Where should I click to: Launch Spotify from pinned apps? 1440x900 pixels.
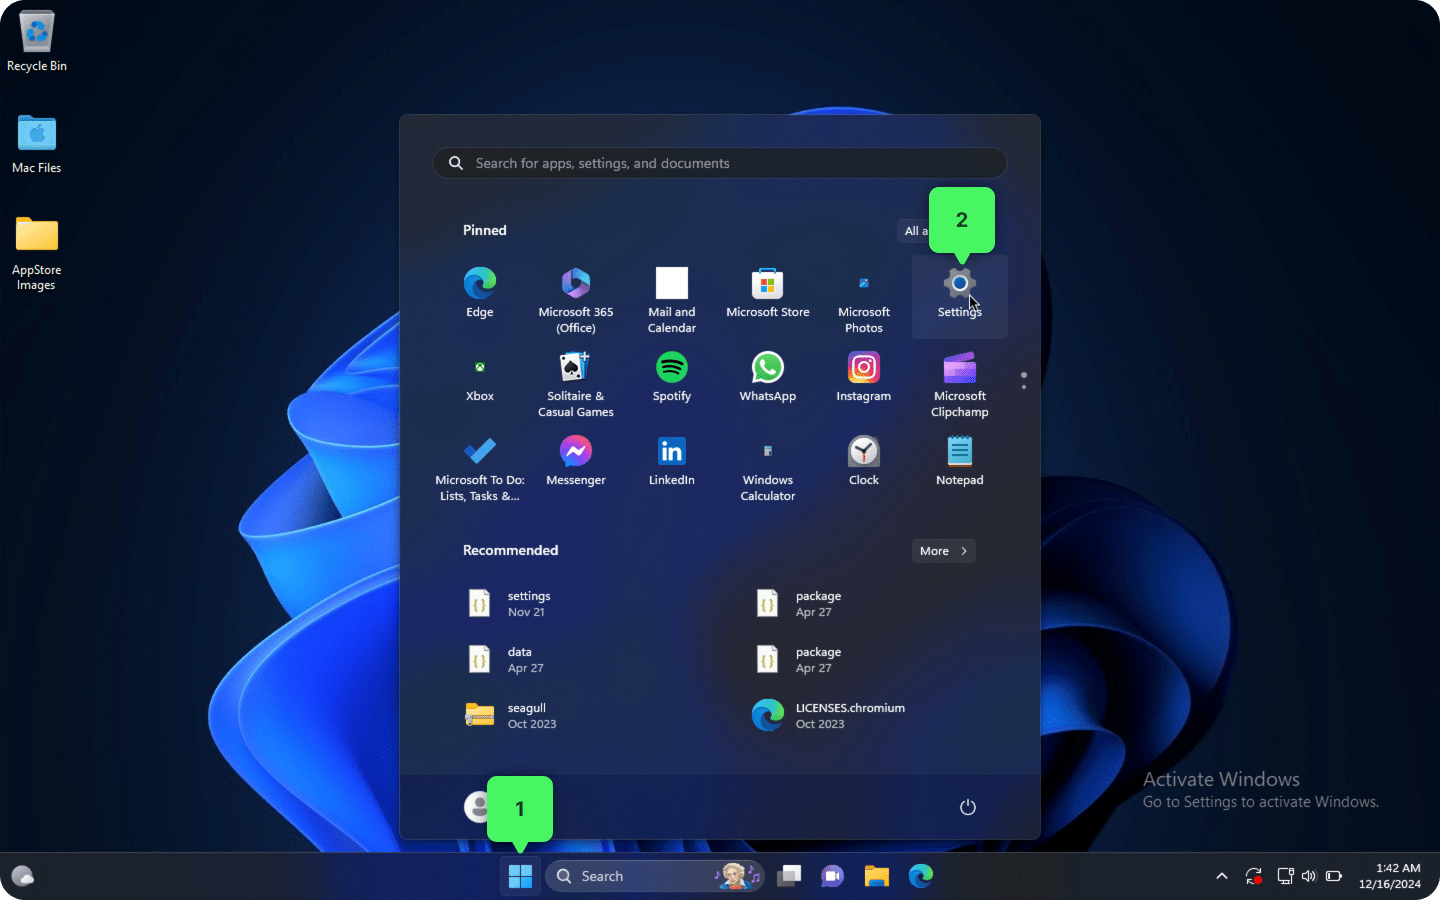pyautogui.click(x=672, y=378)
